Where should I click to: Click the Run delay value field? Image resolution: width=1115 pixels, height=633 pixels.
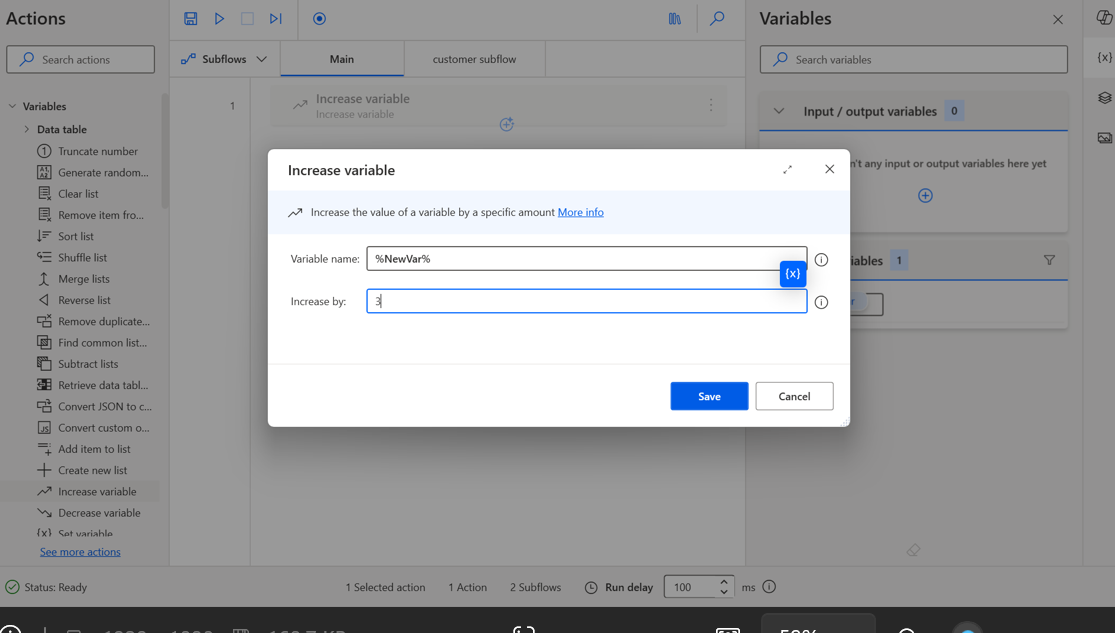[690, 587]
